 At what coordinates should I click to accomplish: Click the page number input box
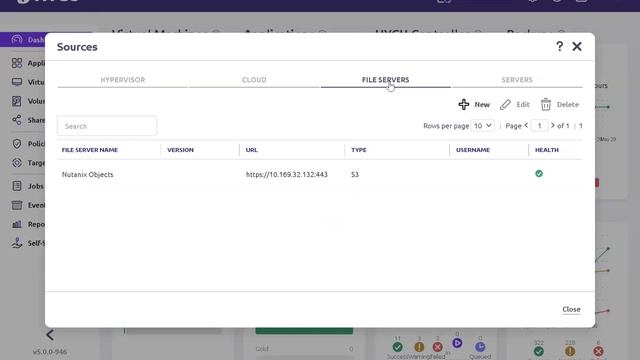point(539,126)
